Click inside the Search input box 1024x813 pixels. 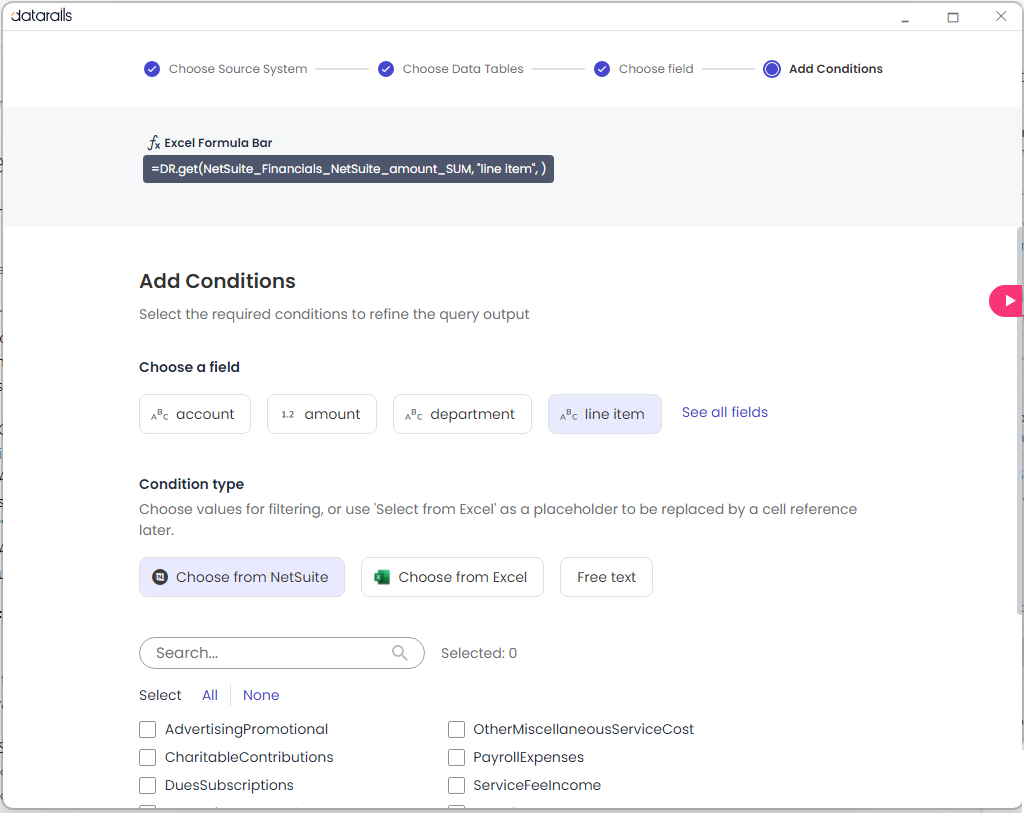(x=270, y=652)
